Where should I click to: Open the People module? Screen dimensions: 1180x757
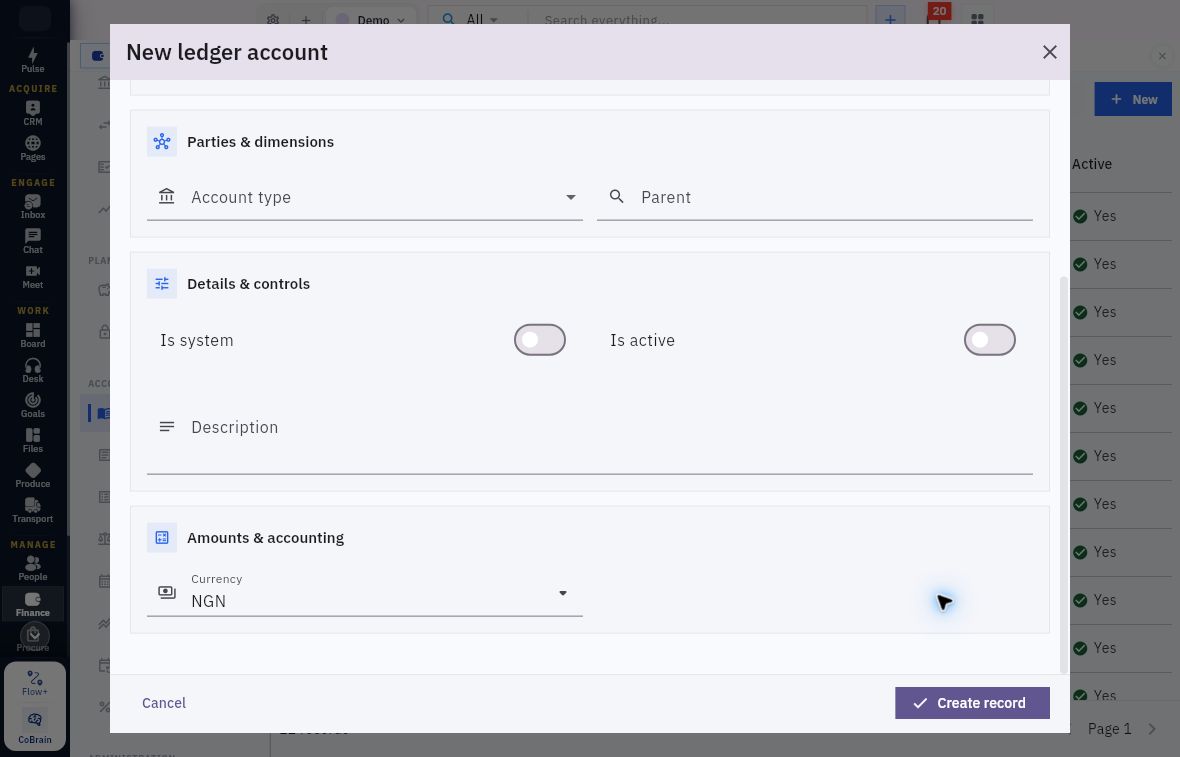click(x=32, y=568)
